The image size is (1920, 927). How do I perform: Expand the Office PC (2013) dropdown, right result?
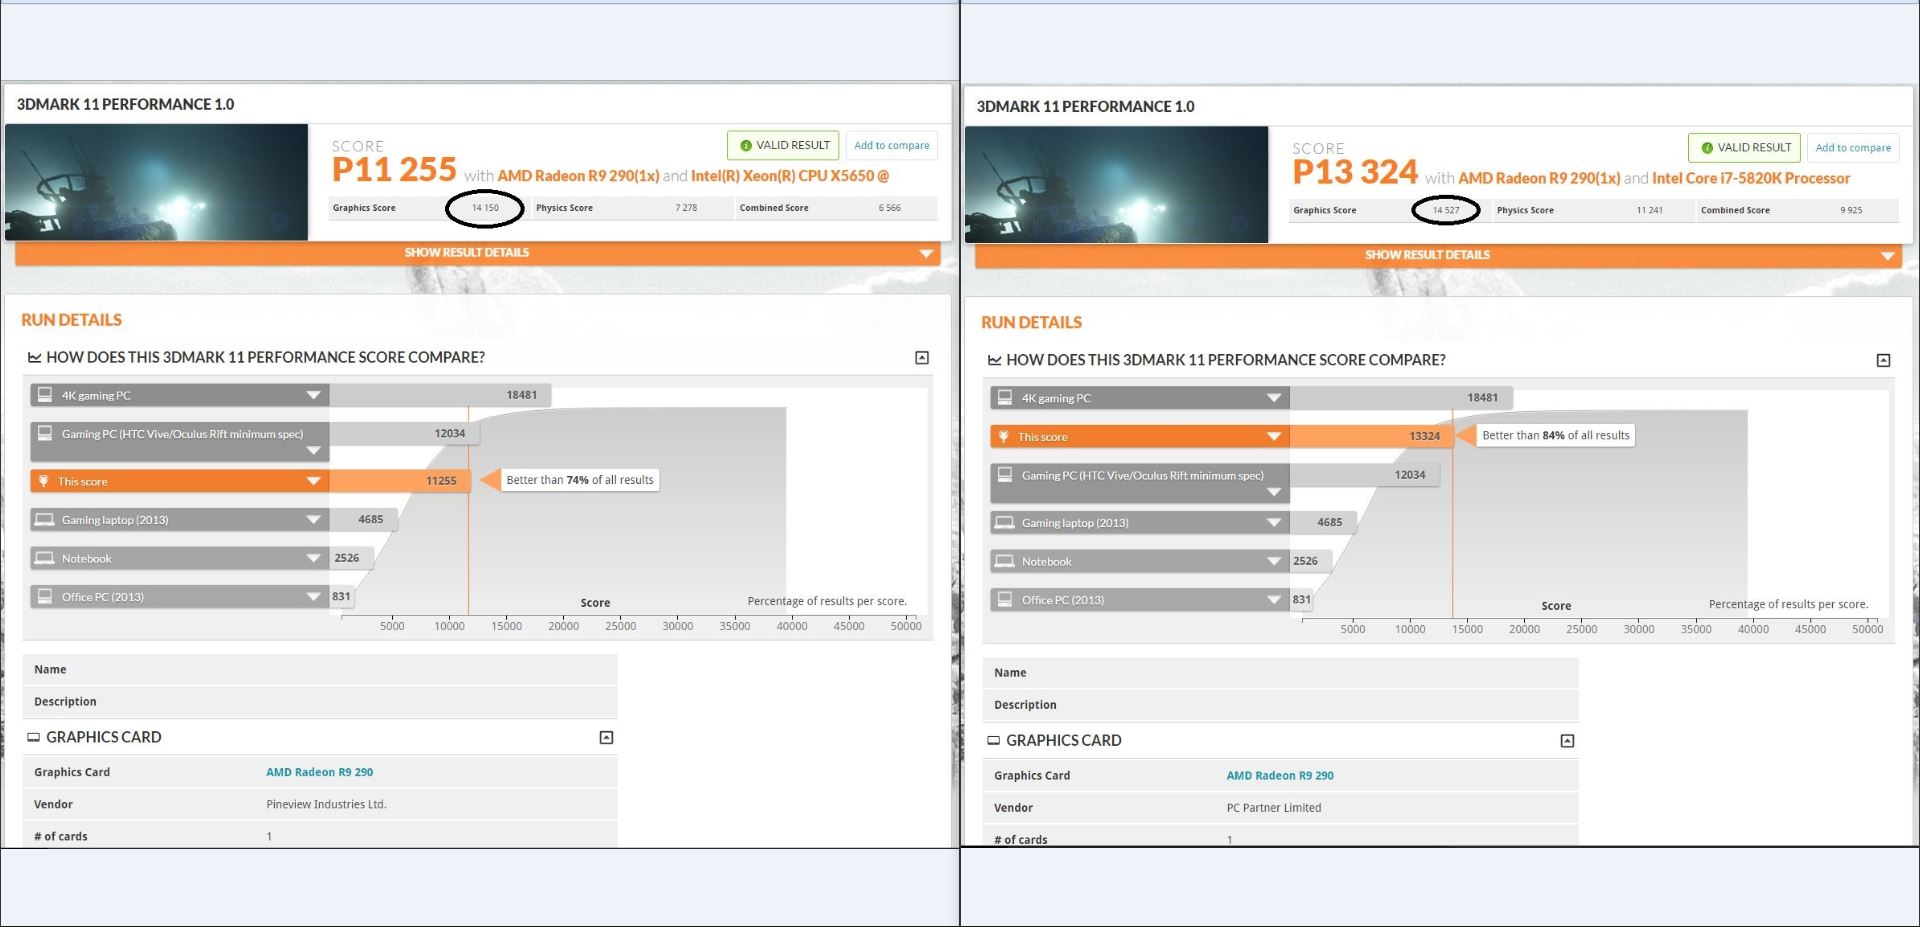click(x=1274, y=600)
